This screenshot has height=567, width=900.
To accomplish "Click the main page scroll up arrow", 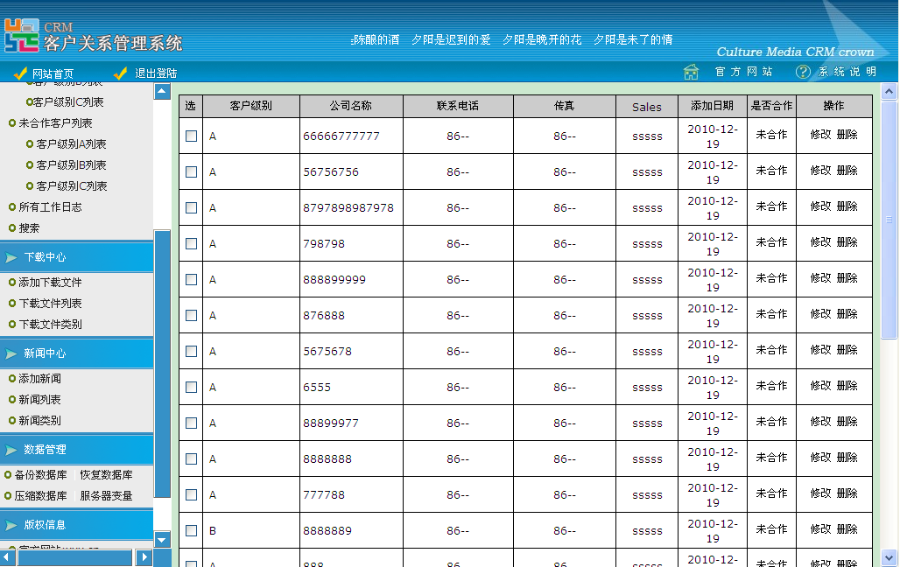I will pyautogui.click(x=889, y=91).
